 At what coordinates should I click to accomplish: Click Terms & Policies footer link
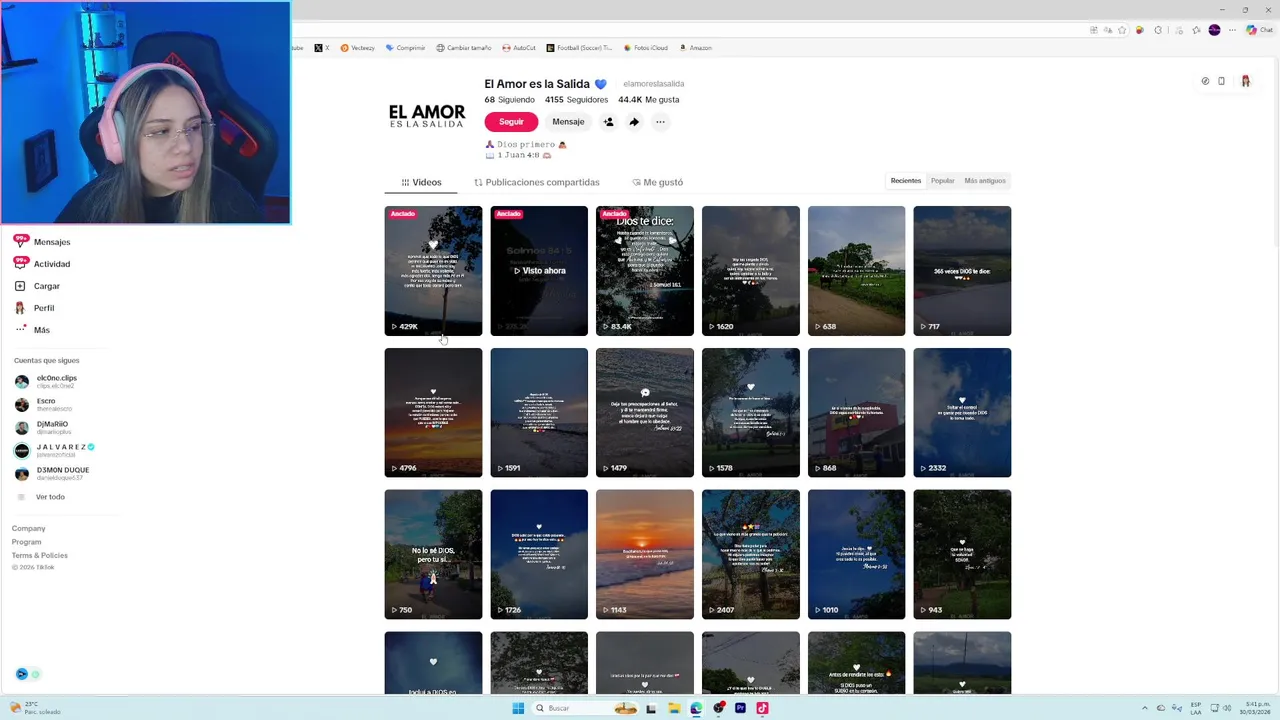click(40, 555)
